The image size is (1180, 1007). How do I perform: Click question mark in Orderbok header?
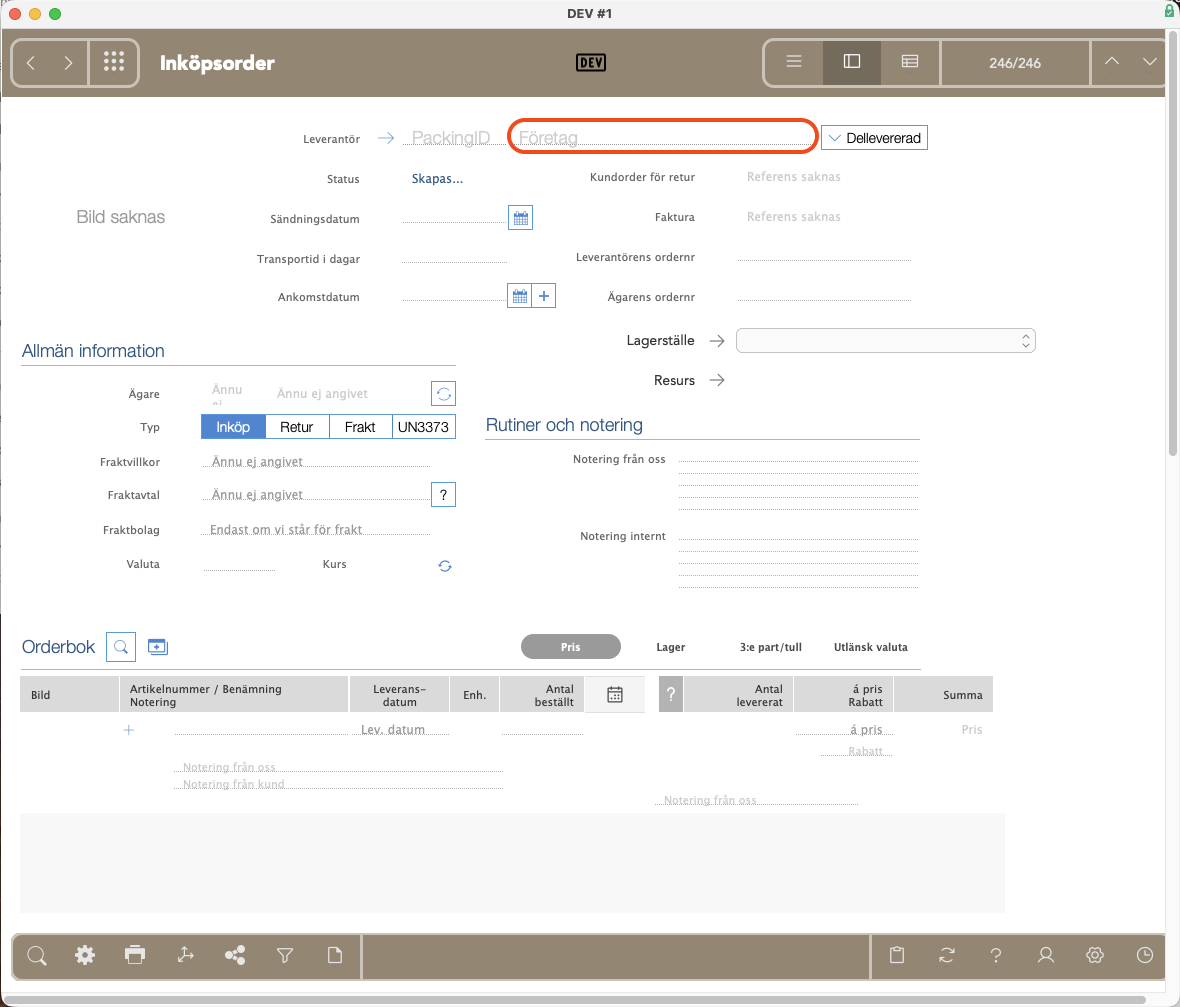(x=671, y=695)
